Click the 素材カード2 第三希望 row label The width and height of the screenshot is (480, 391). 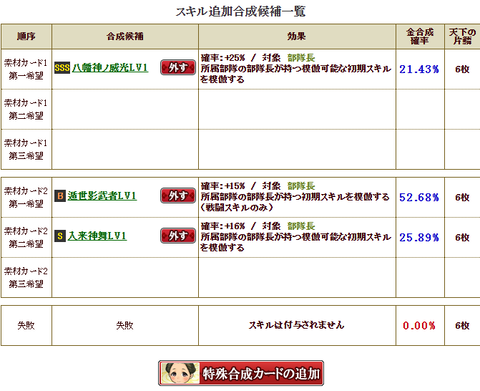pos(26,278)
